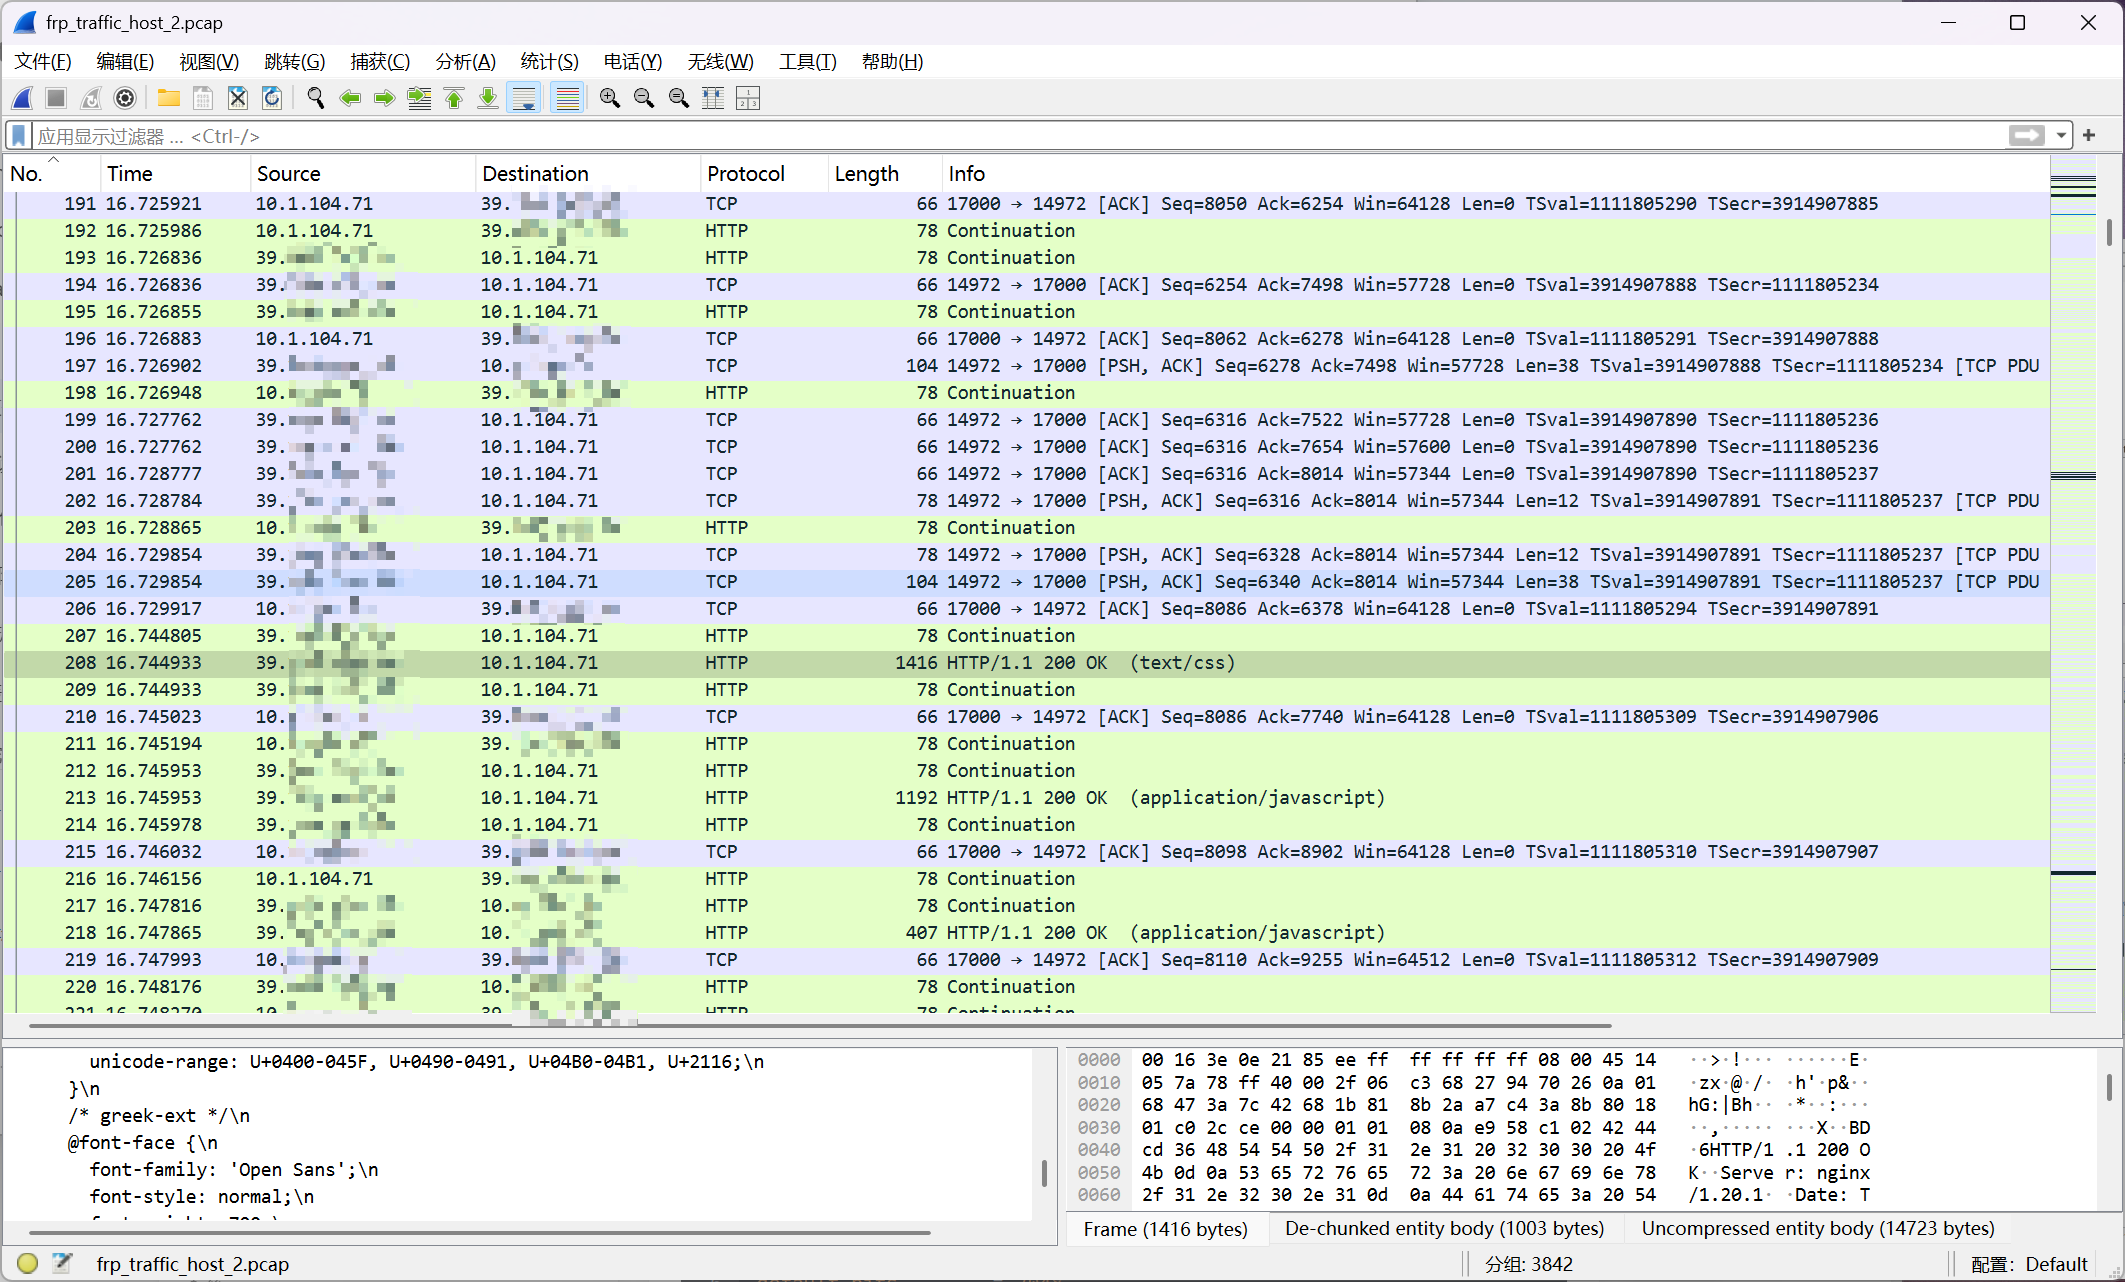
Task: Sort by the Protocol column header
Action: [764, 174]
